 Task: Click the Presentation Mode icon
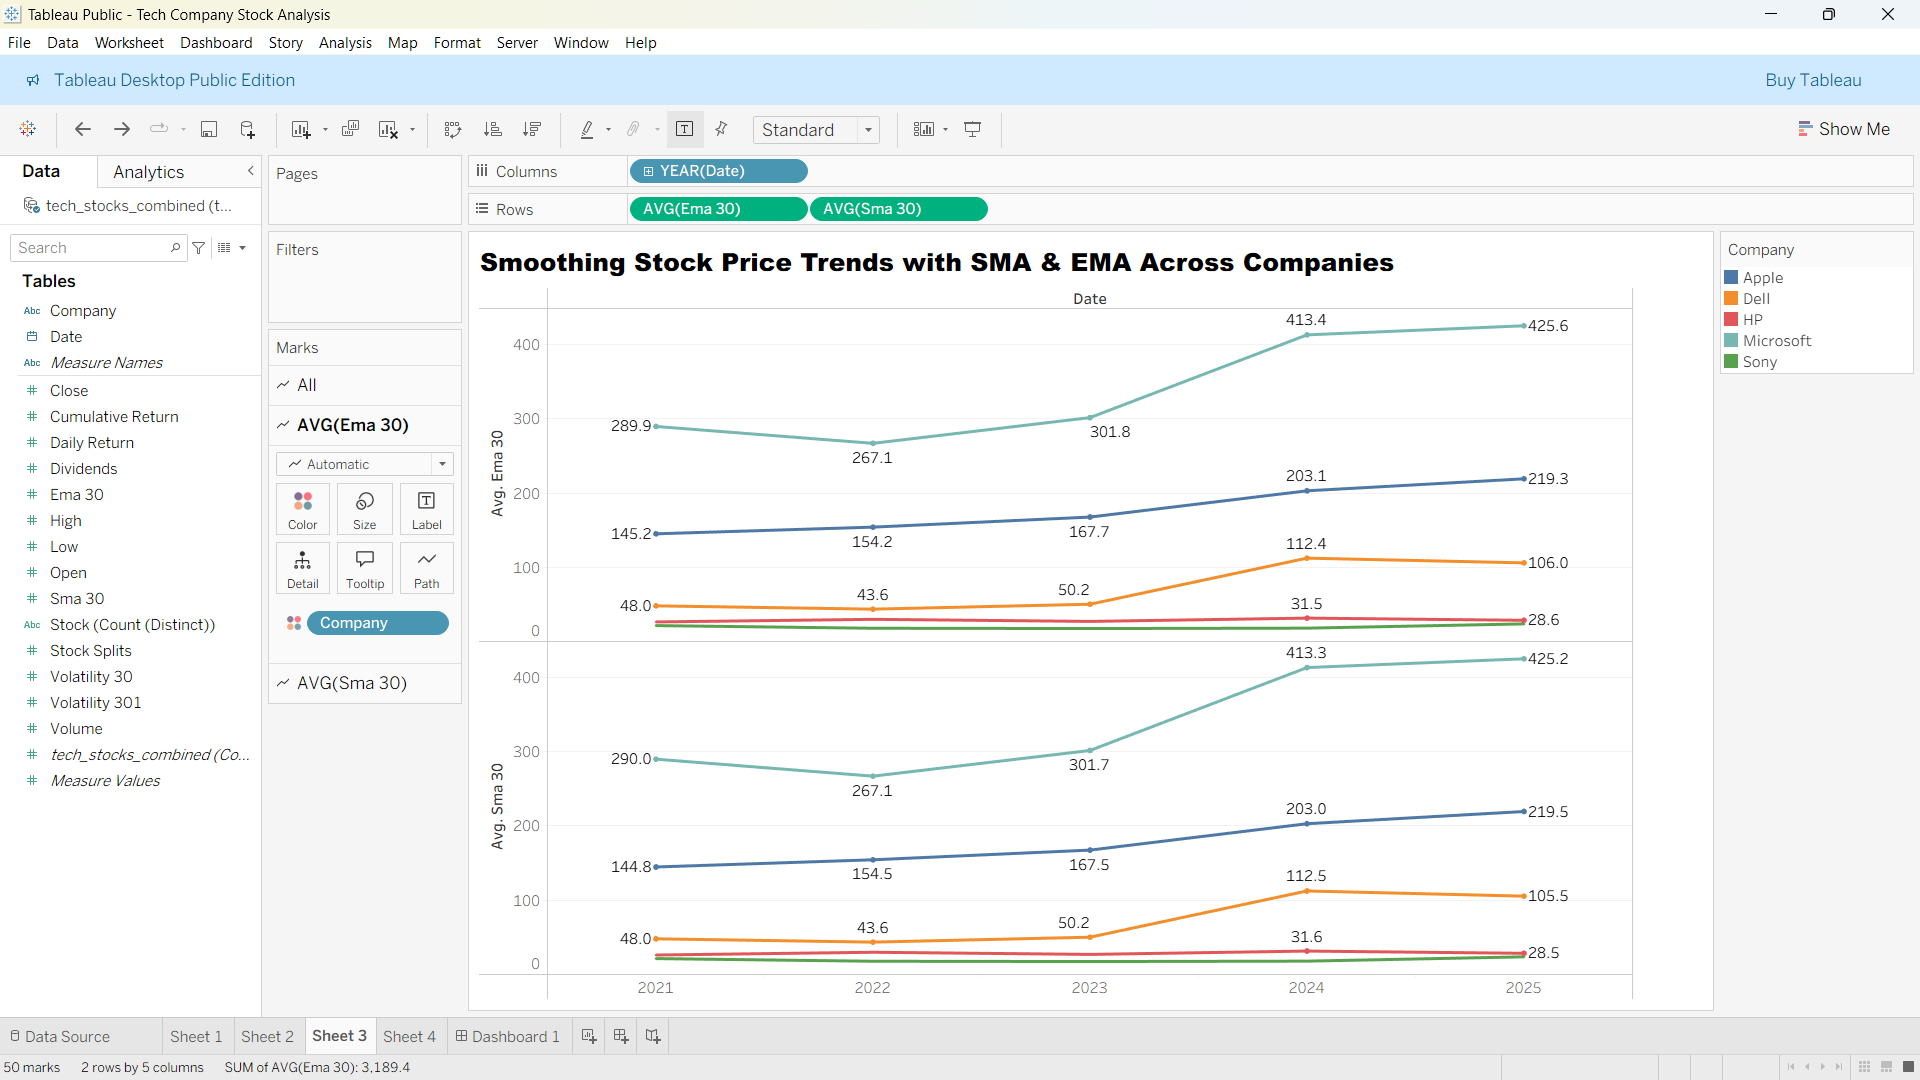tap(973, 129)
